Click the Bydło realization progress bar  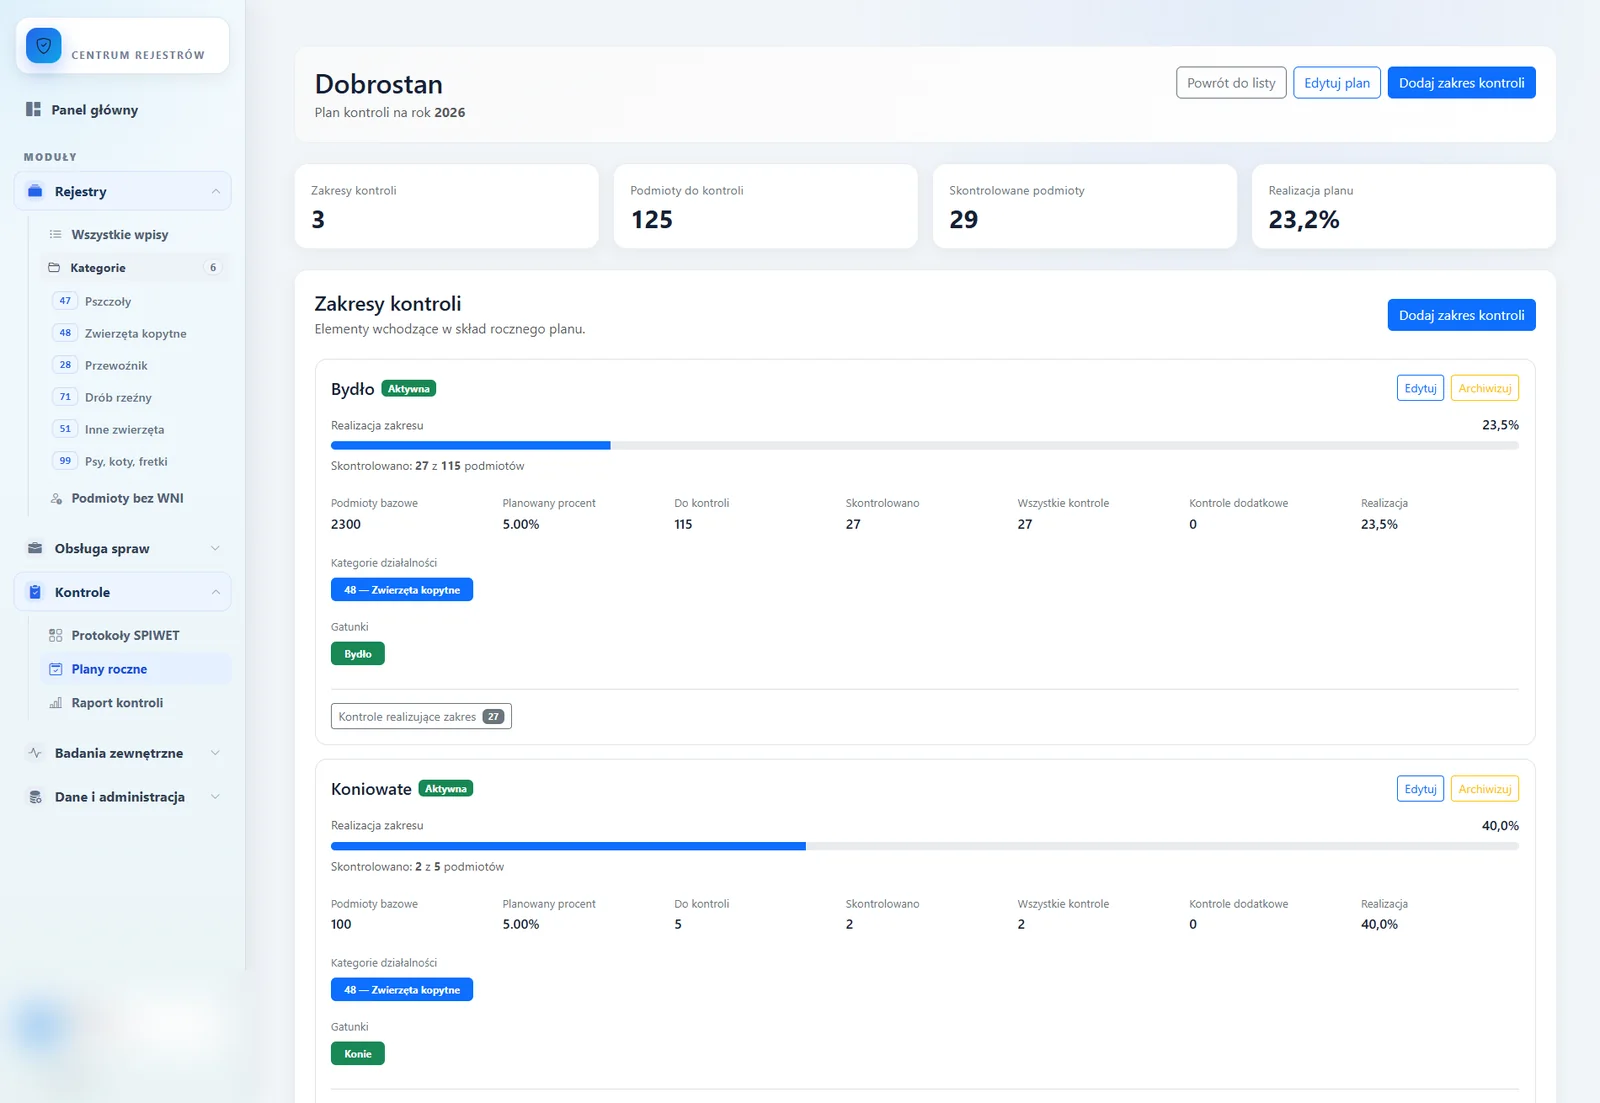(x=924, y=445)
